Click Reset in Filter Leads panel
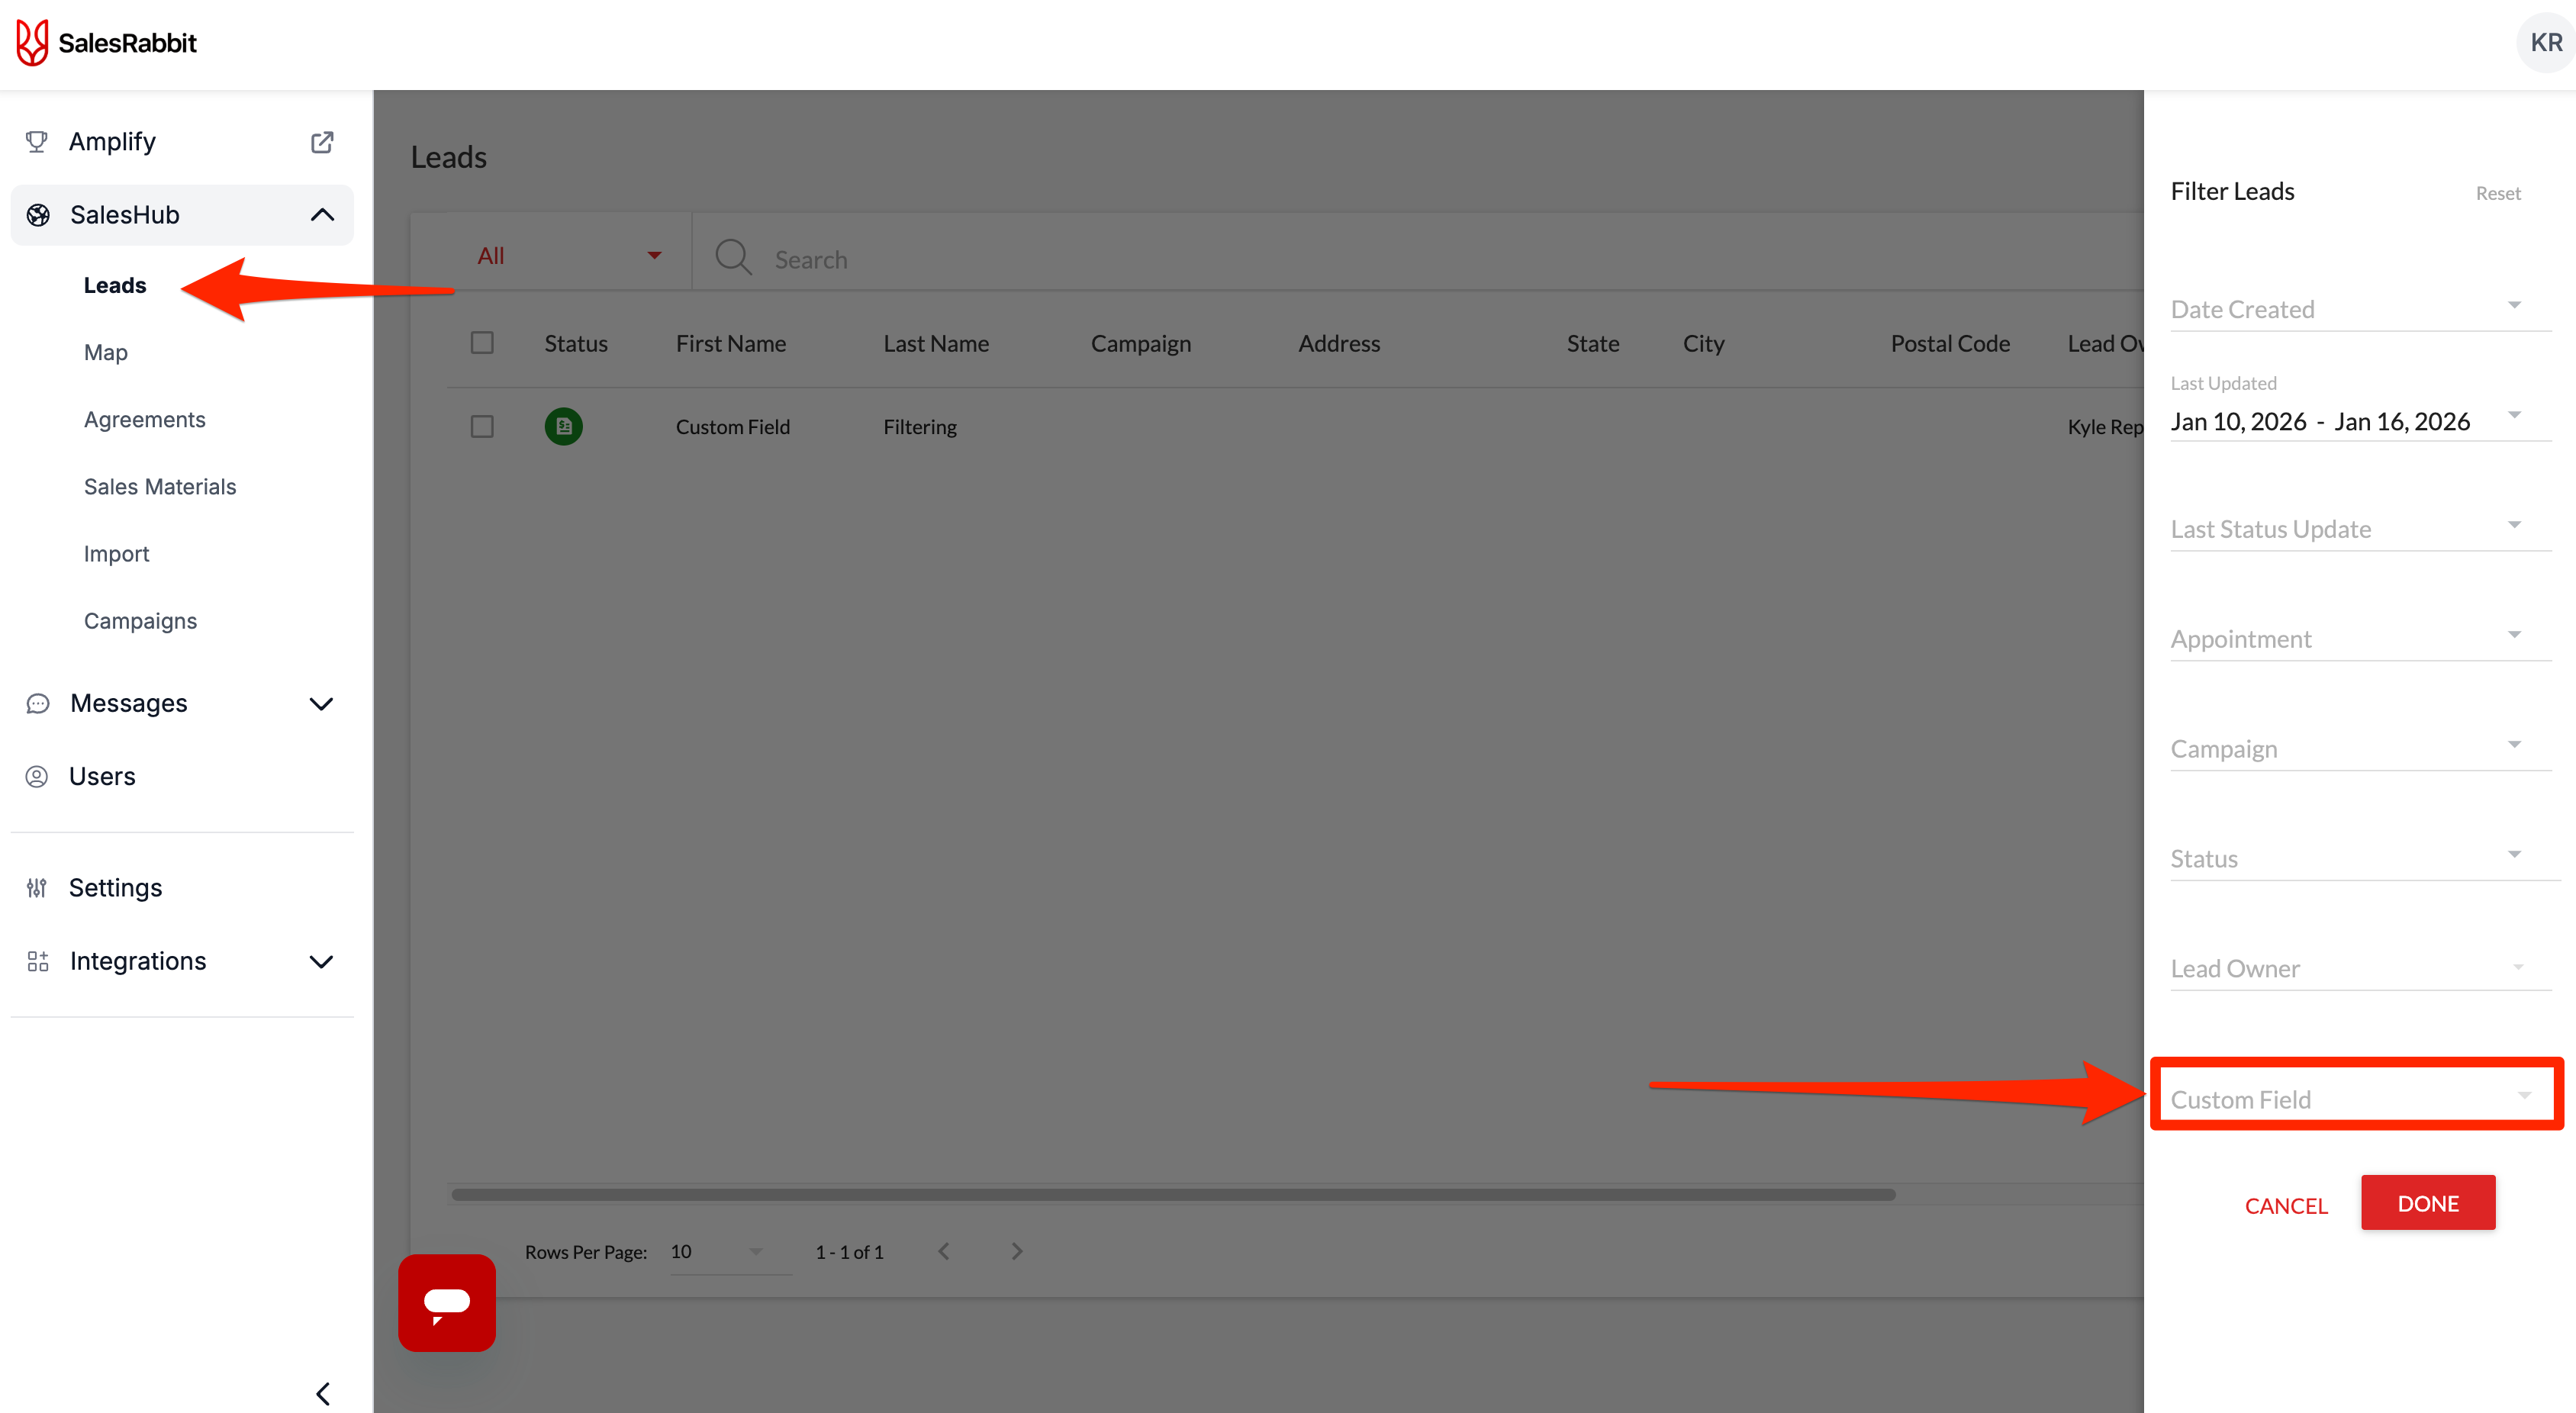 (x=2497, y=194)
